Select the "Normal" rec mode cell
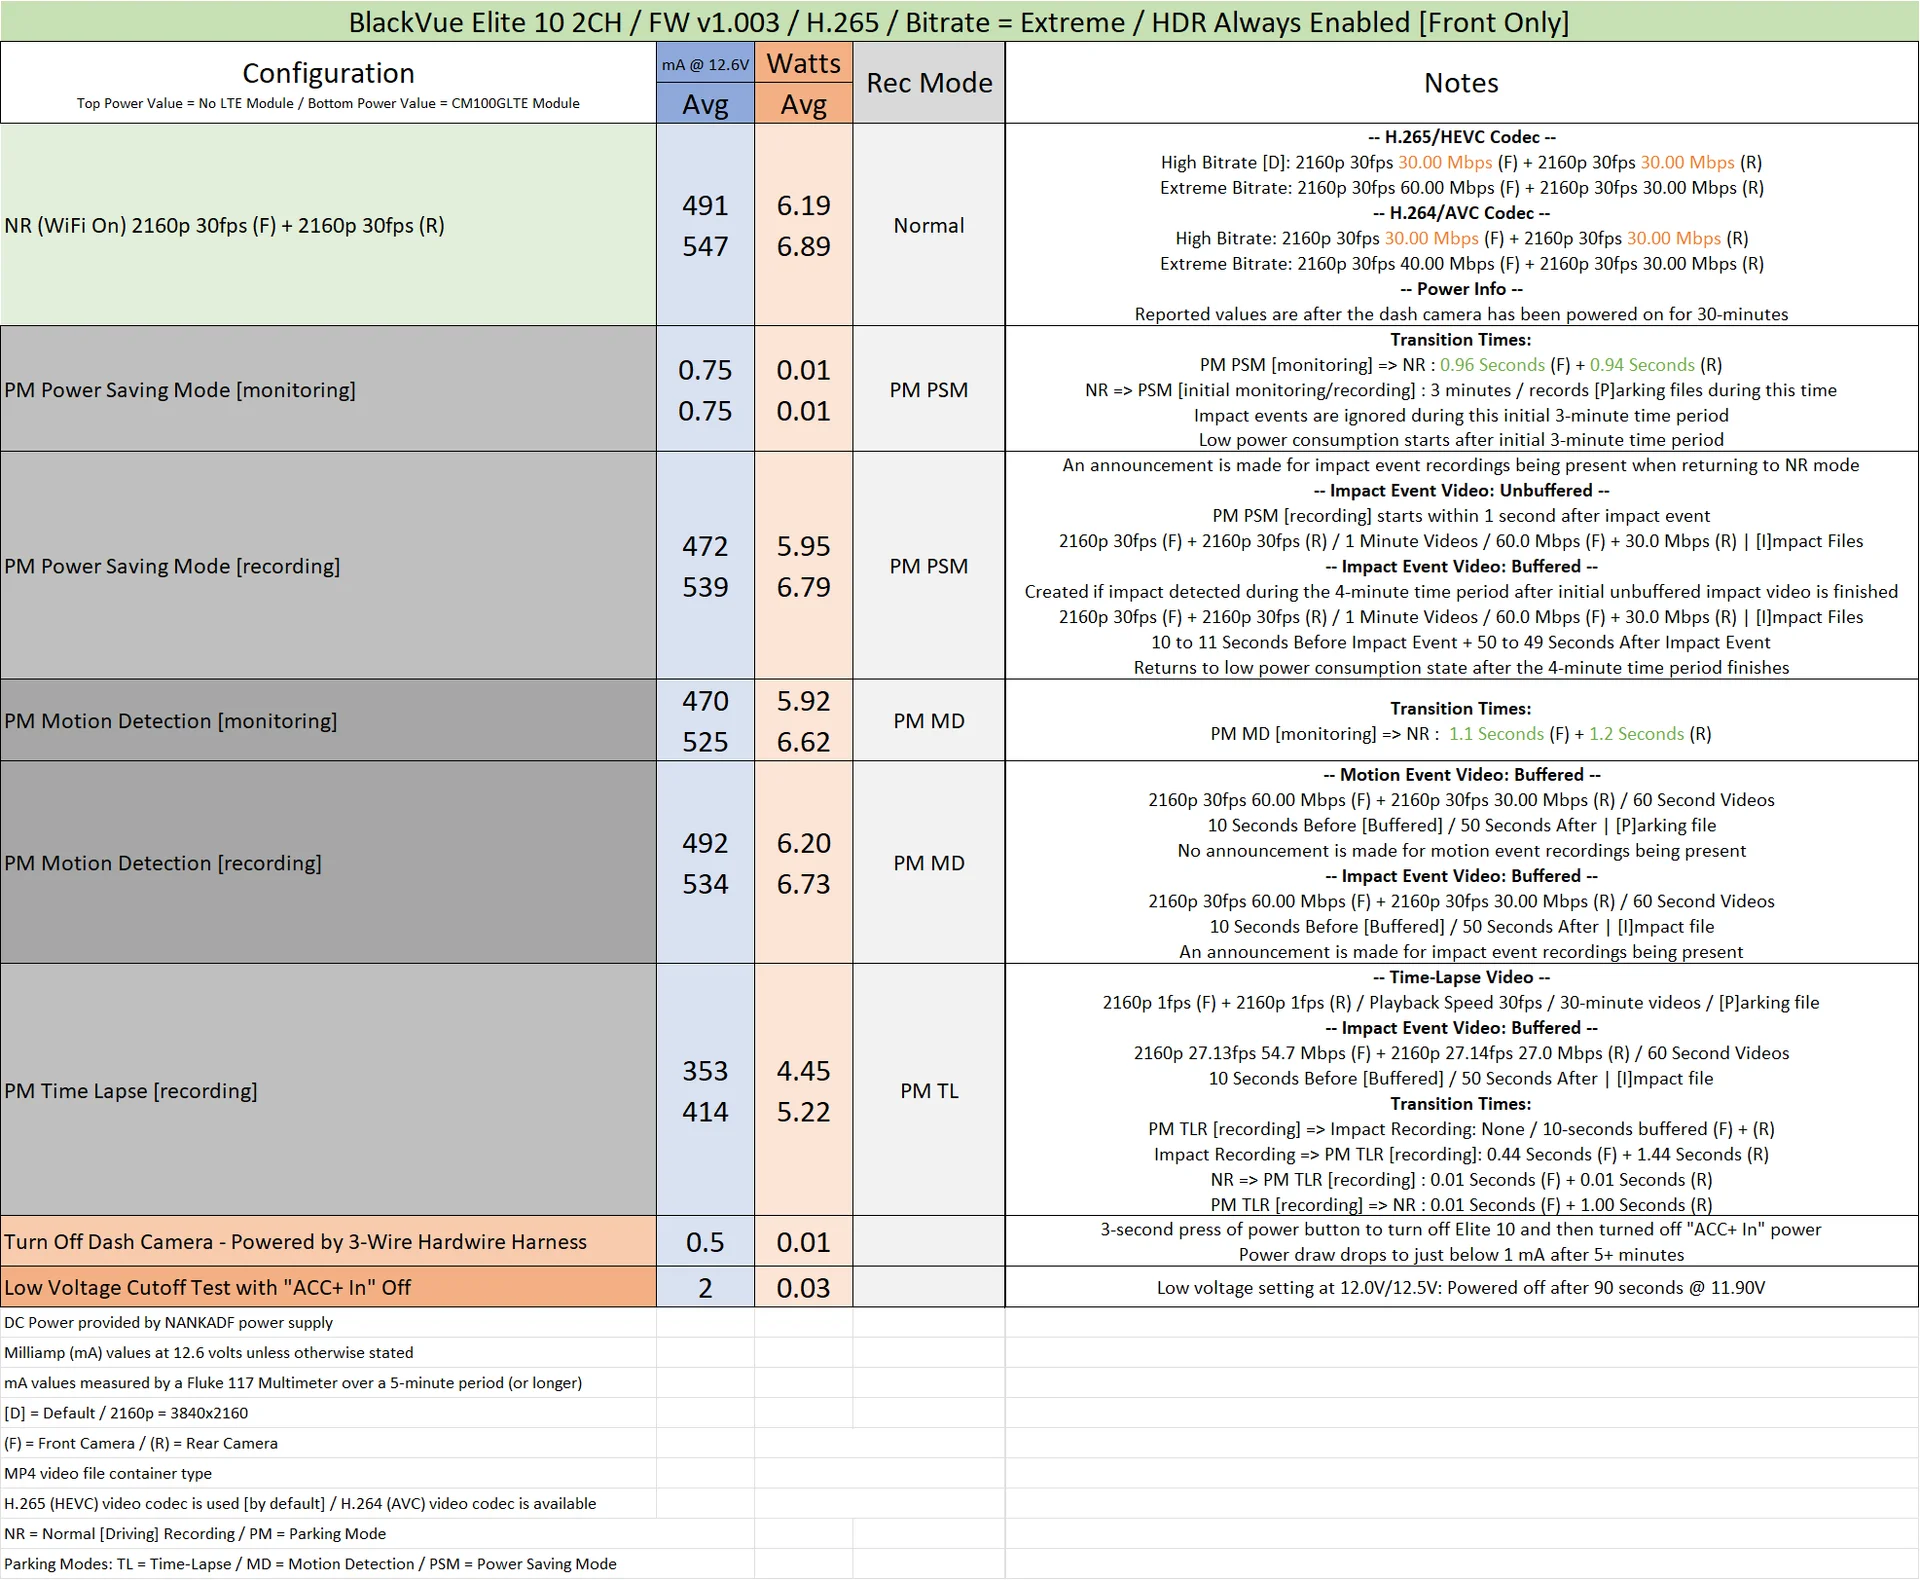The image size is (1920, 1580). [x=929, y=225]
